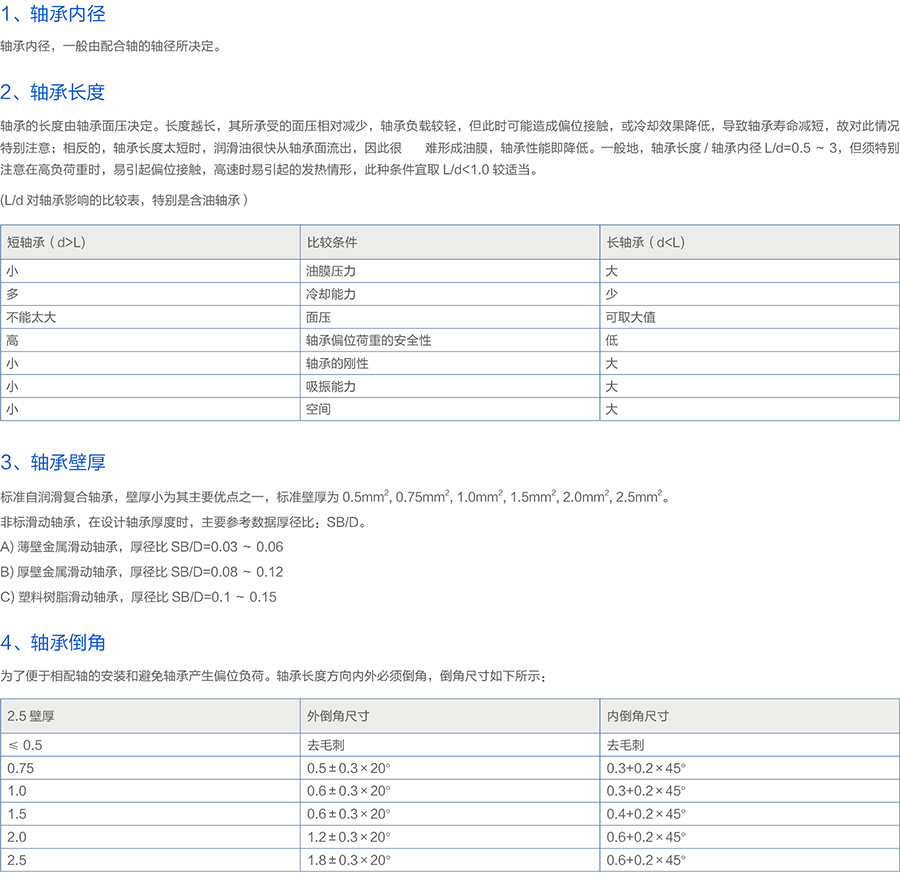Select table header 2.5 壁厚
The height and width of the screenshot is (880, 900).
click(150, 716)
